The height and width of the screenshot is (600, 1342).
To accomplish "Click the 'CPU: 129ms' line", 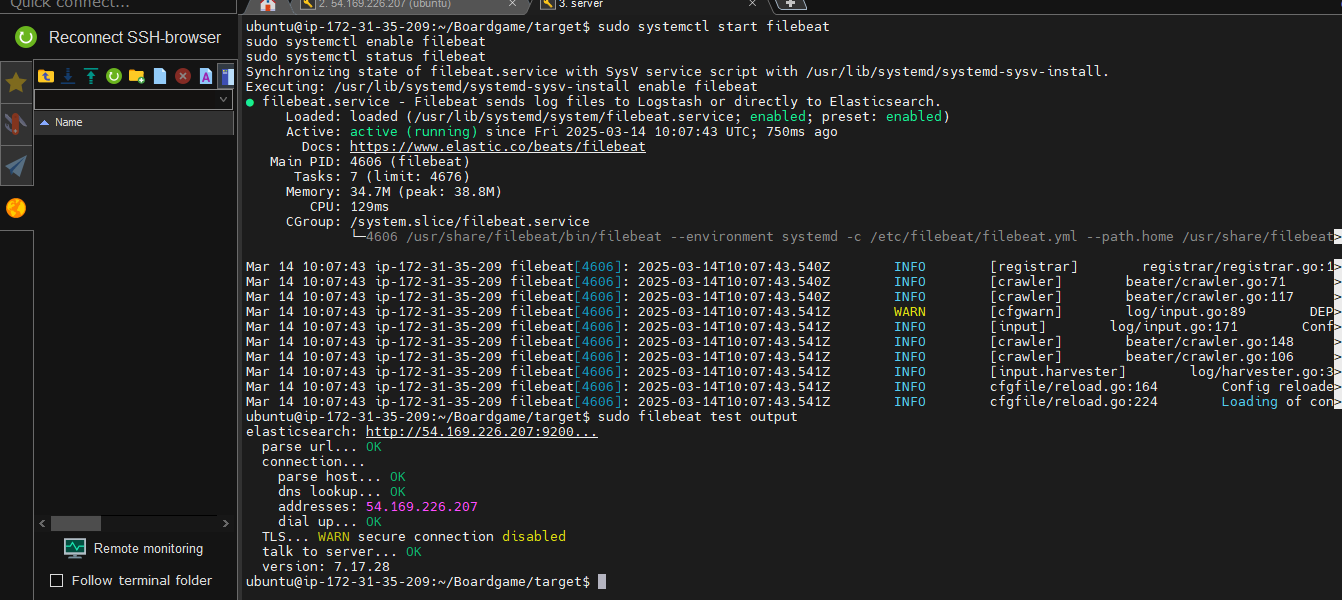I will coord(352,207).
